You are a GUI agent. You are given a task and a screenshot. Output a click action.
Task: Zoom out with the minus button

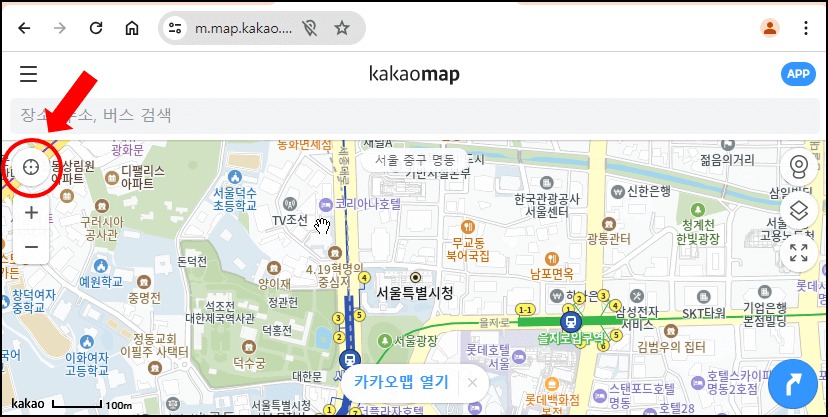point(32,247)
